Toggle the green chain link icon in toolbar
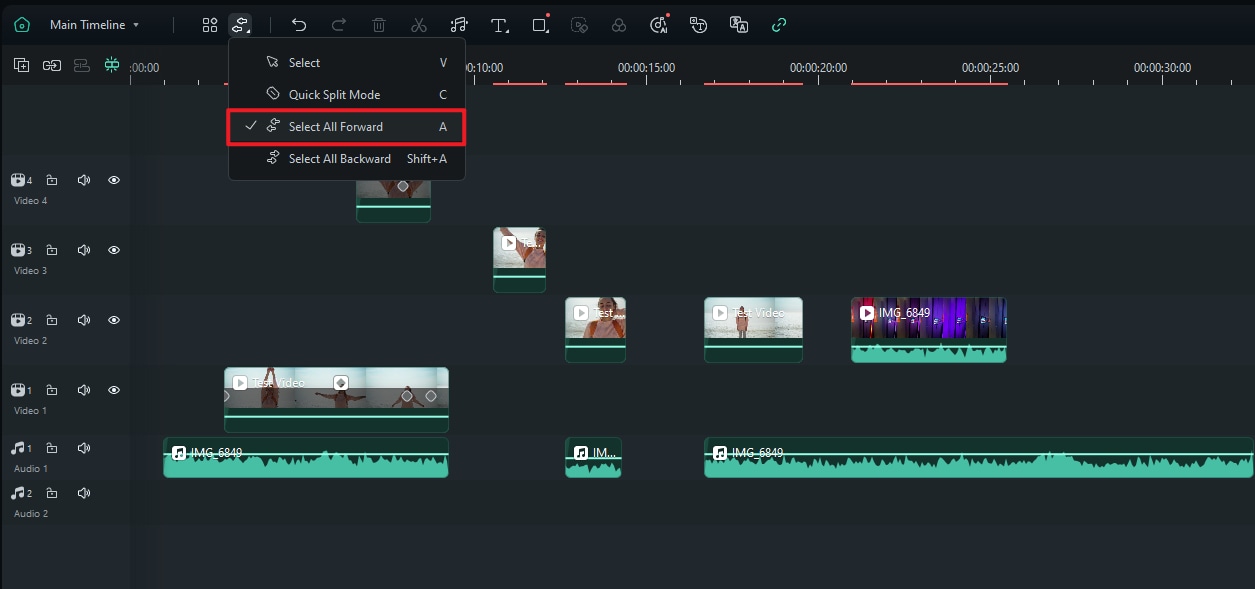This screenshot has height=589, width=1255. click(779, 25)
